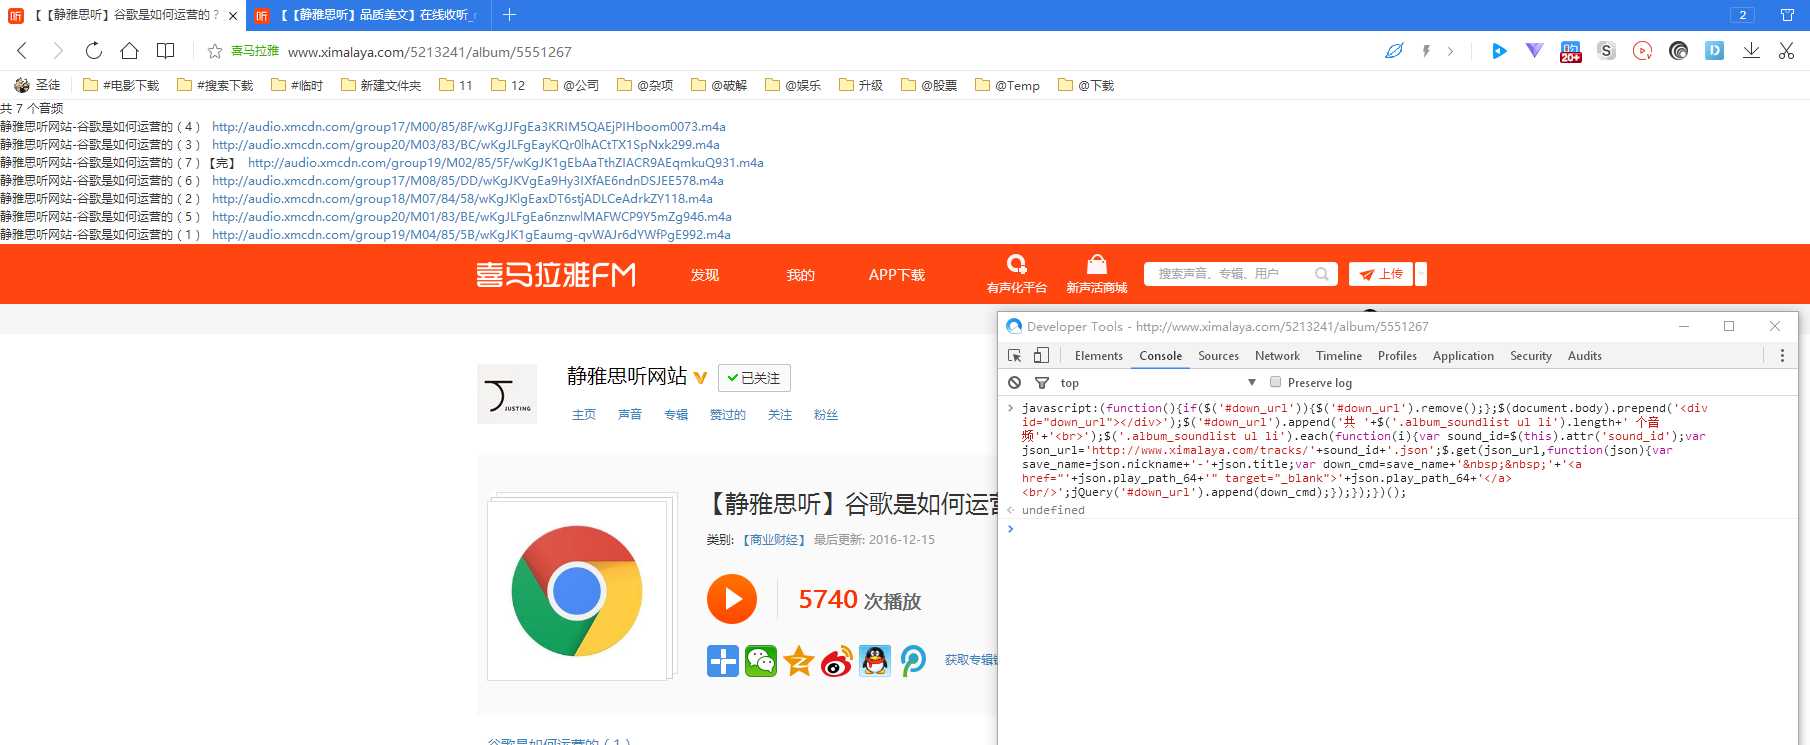
Task: Open the extension with 20+ red badge
Action: pos(1570,52)
